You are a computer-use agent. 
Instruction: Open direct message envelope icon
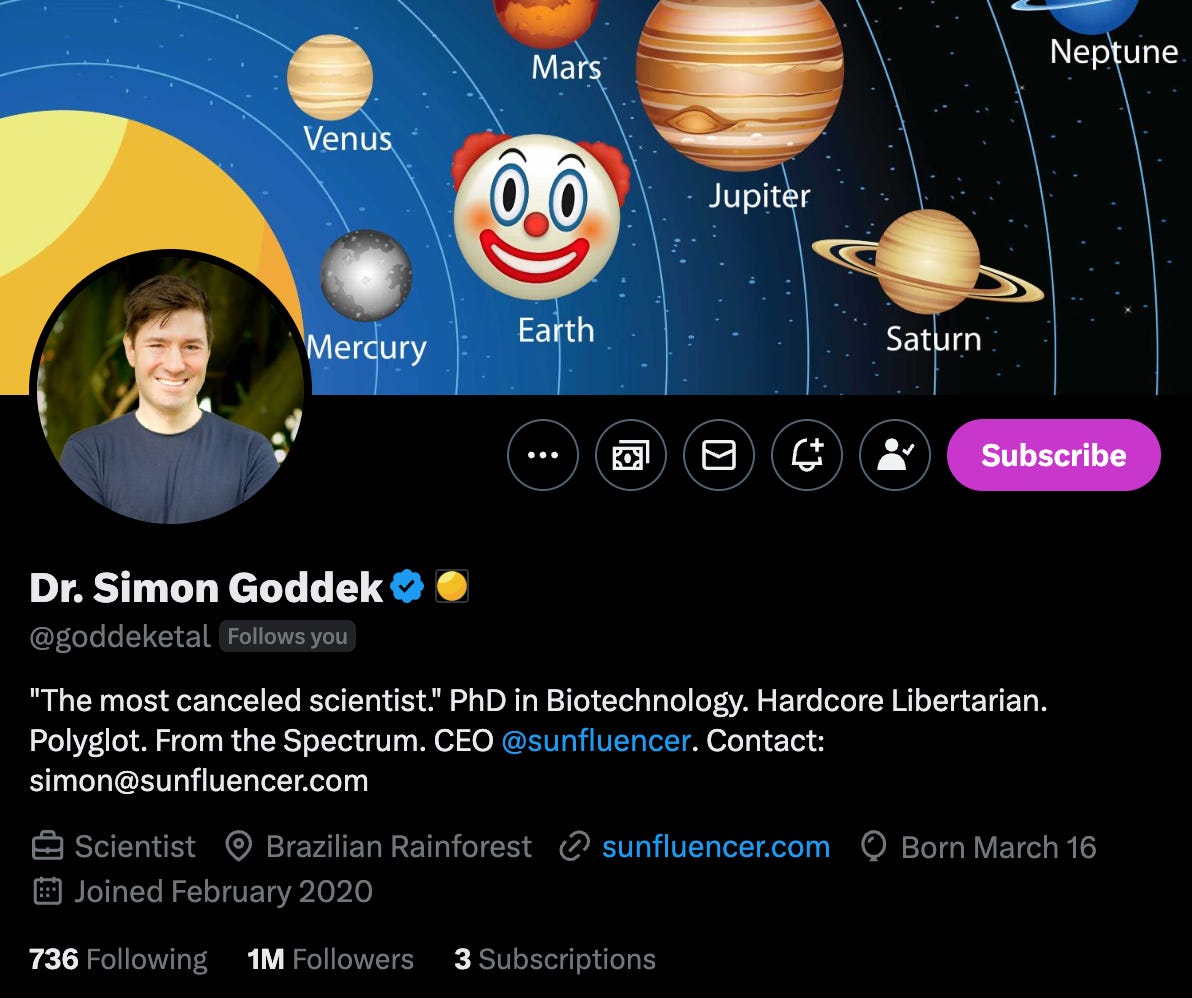point(719,455)
